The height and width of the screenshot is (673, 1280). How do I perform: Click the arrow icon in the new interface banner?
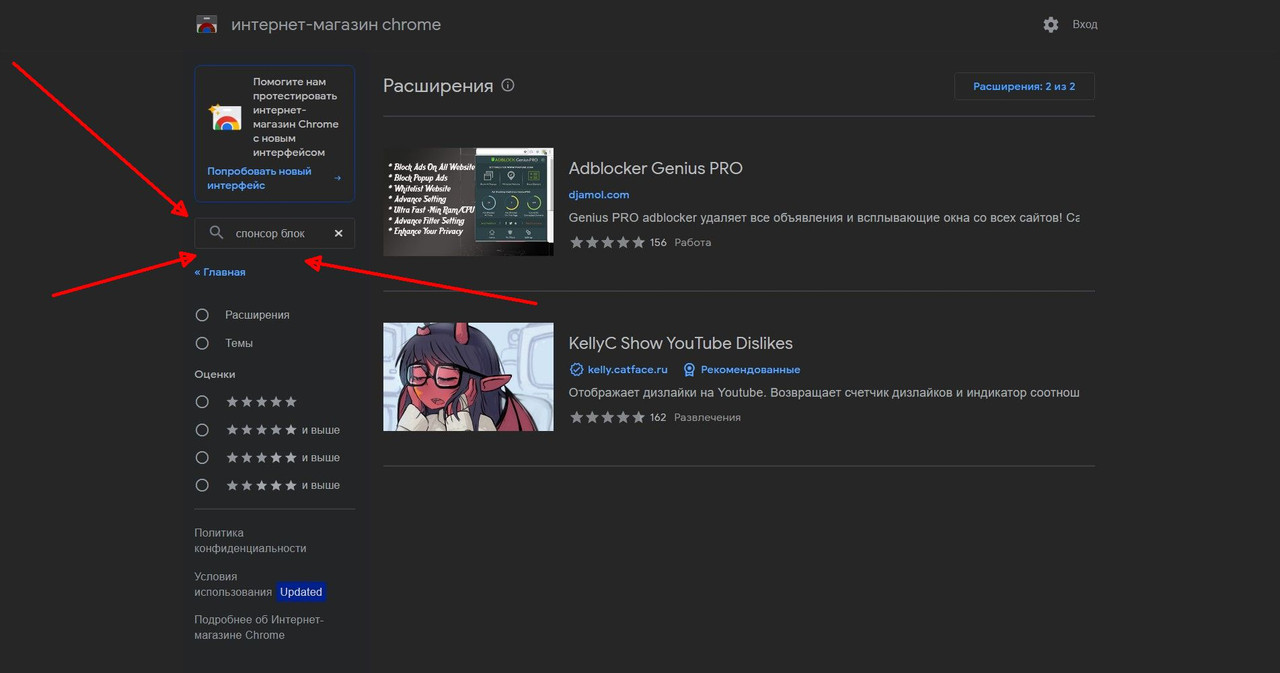click(x=337, y=178)
